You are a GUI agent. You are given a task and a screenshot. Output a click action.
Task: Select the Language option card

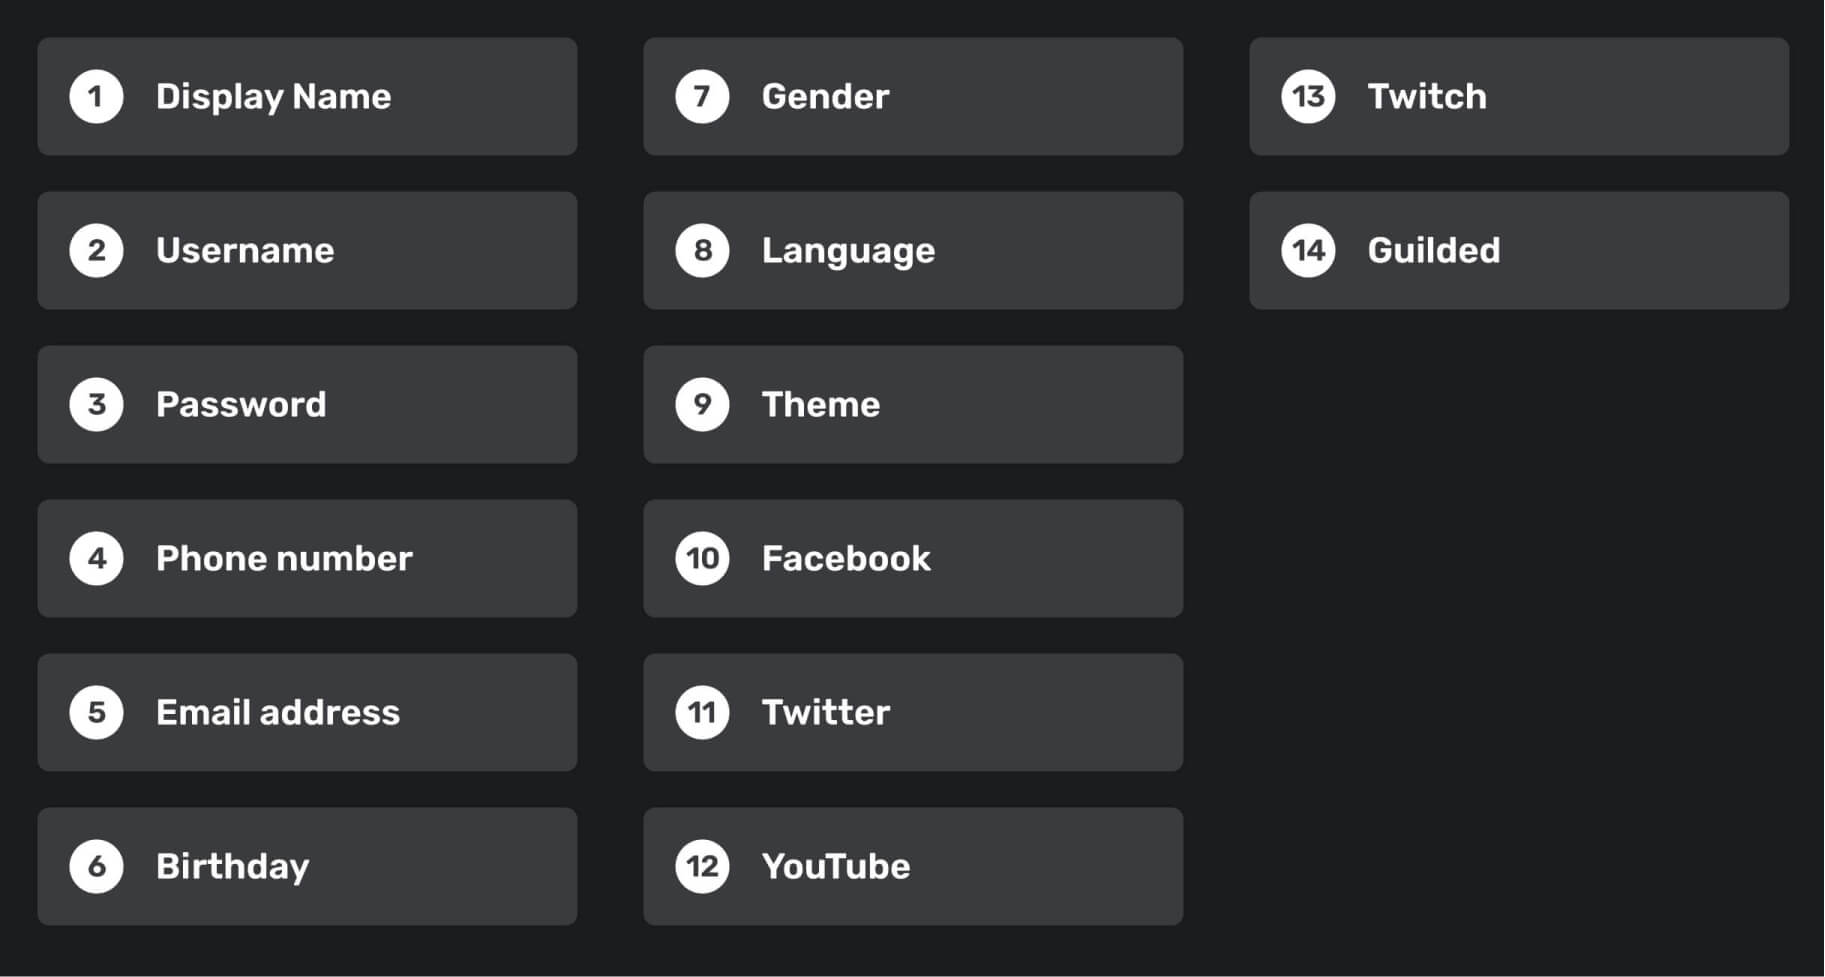(913, 251)
